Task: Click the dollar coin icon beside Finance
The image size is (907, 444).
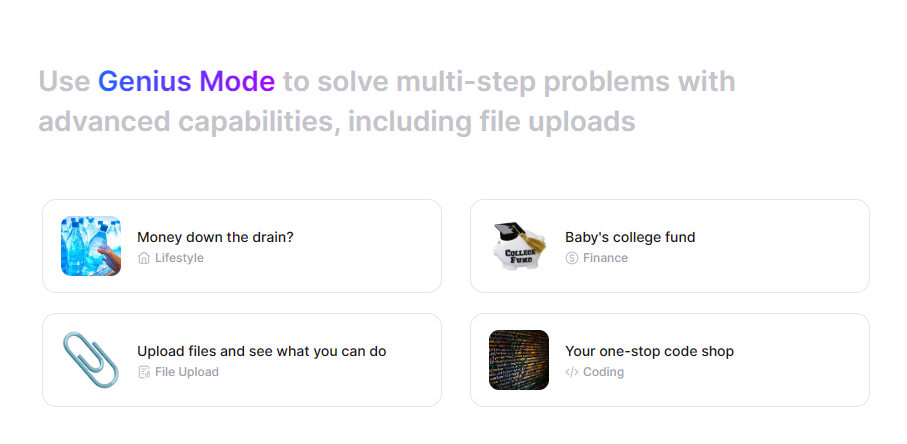Action: 572,258
